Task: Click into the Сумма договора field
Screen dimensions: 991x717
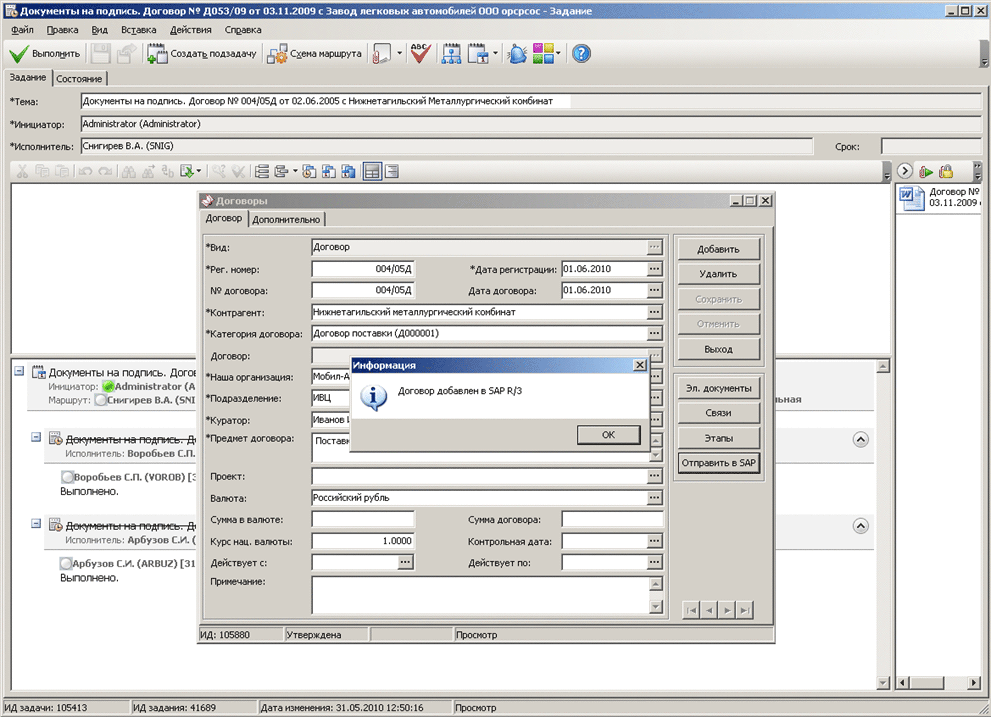Action: click(x=612, y=520)
